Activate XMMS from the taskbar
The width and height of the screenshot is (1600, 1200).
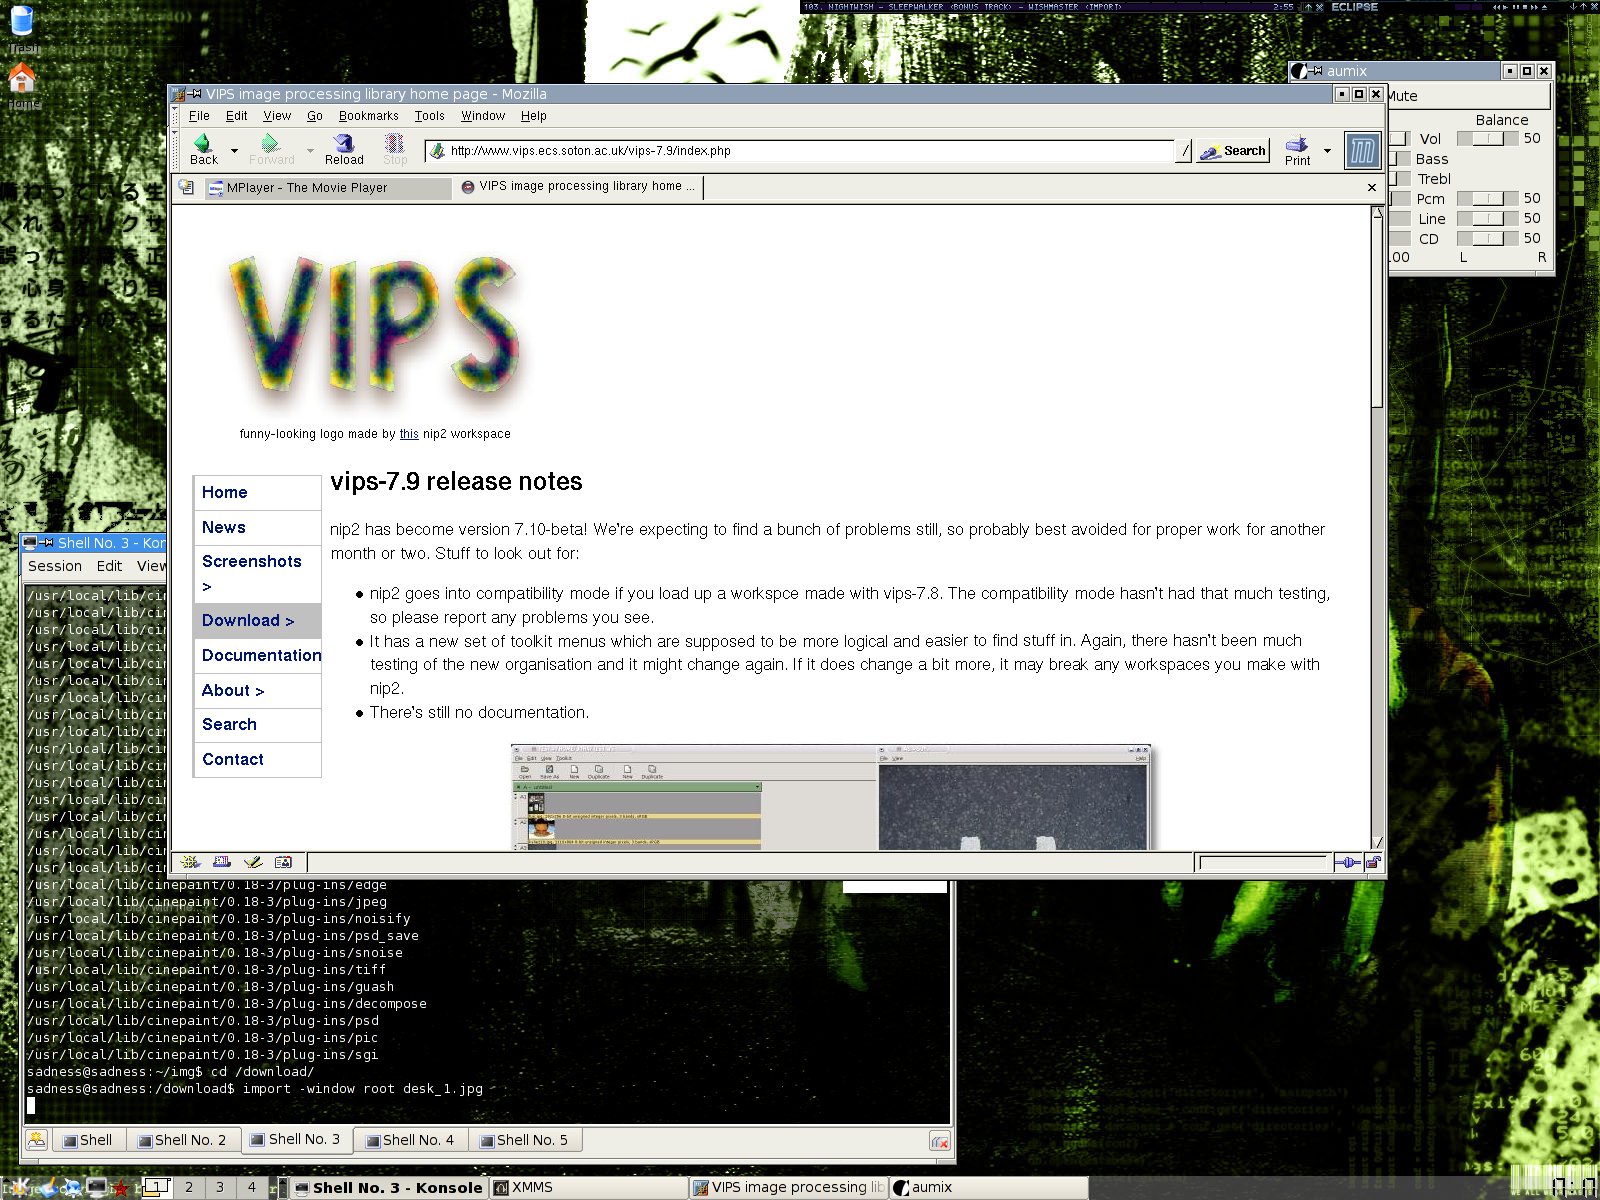pos(588,1188)
